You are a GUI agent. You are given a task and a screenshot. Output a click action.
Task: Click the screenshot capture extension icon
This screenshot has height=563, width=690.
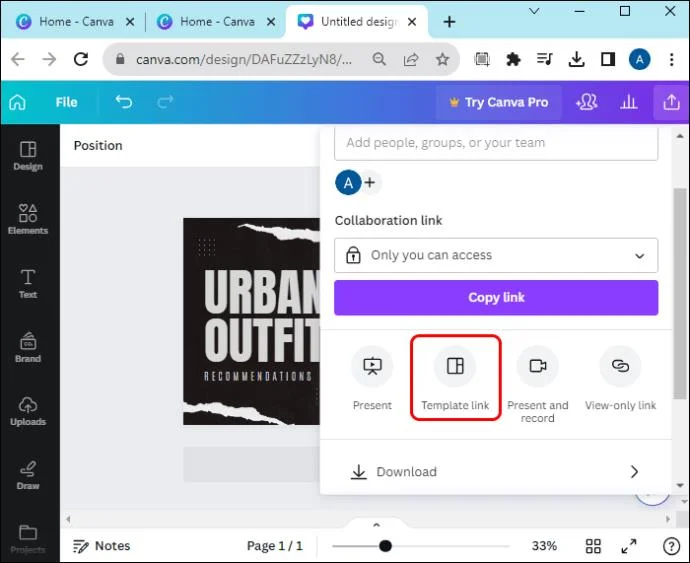tap(482, 59)
